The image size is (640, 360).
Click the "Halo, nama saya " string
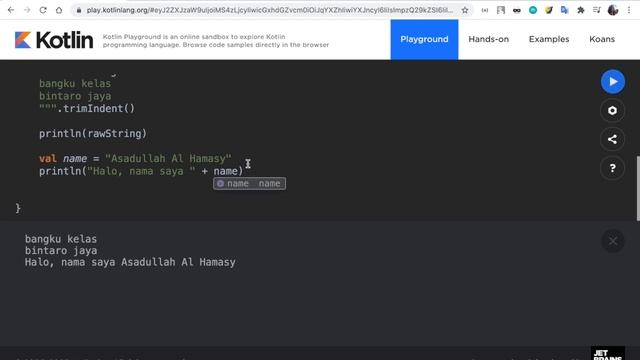point(141,171)
